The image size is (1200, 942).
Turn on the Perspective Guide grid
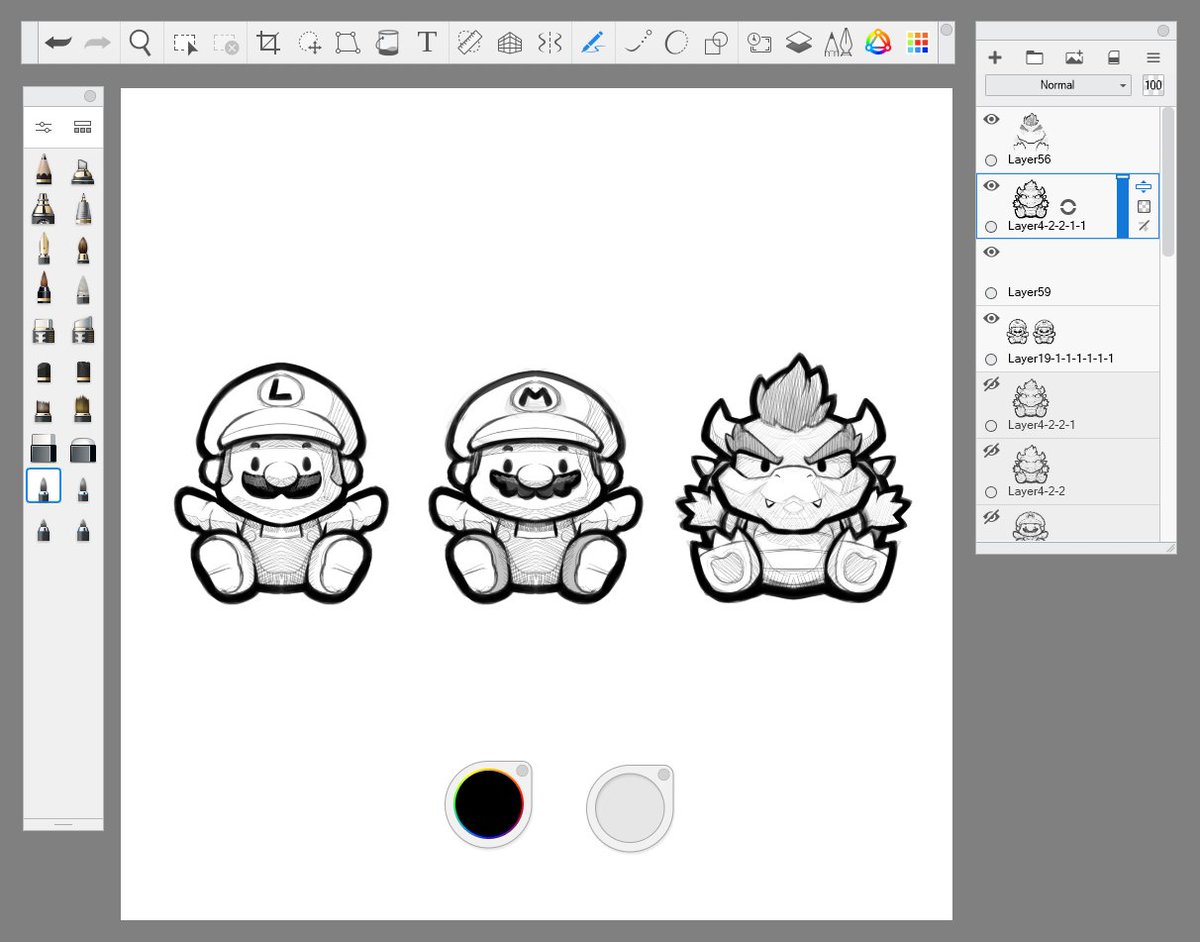pos(510,43)
